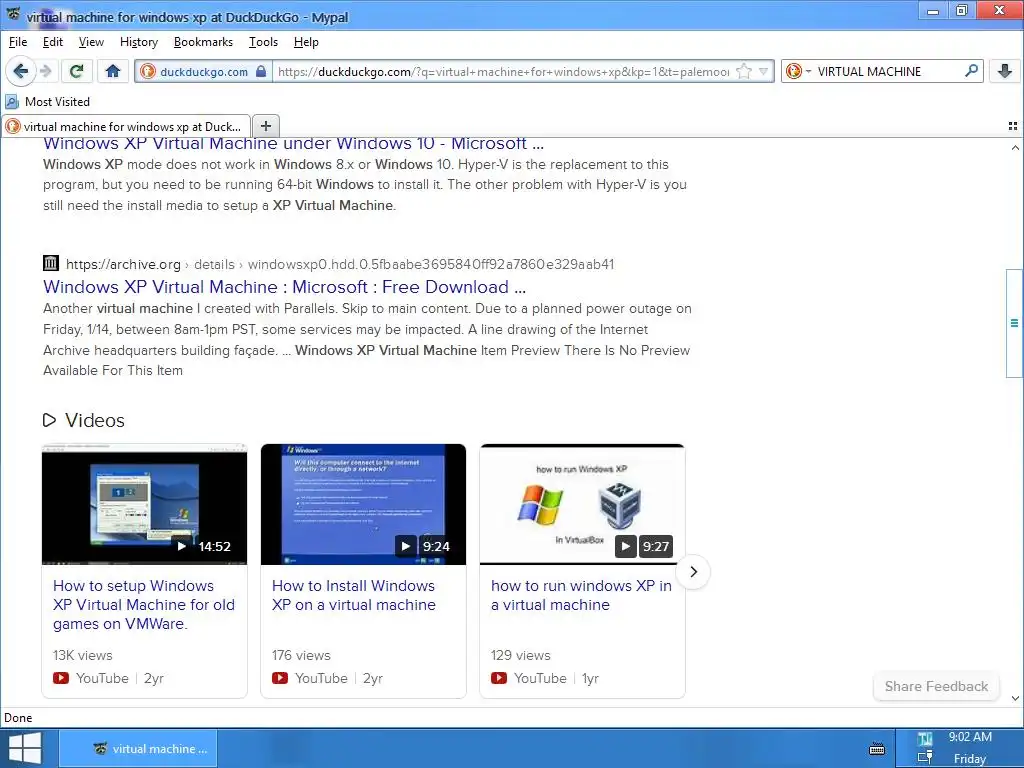1024x768 pixels.
Task: Open the Help menu
Action: pyautogui.click(x=306, y=42)
